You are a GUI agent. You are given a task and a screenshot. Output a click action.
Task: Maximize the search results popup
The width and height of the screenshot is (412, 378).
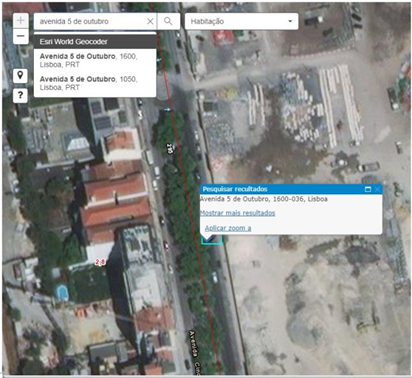tap(368, 189)
